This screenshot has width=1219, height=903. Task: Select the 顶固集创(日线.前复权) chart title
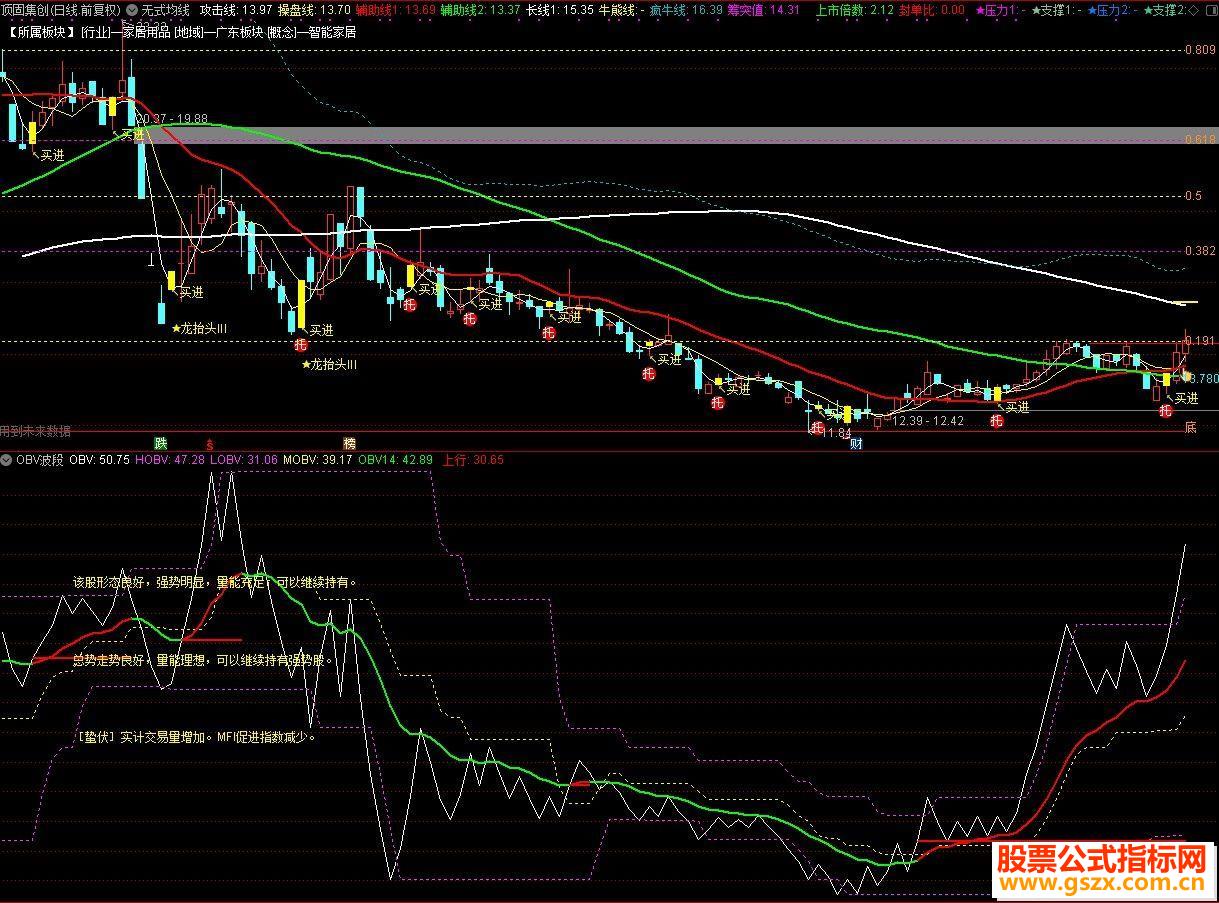point(61,10)
